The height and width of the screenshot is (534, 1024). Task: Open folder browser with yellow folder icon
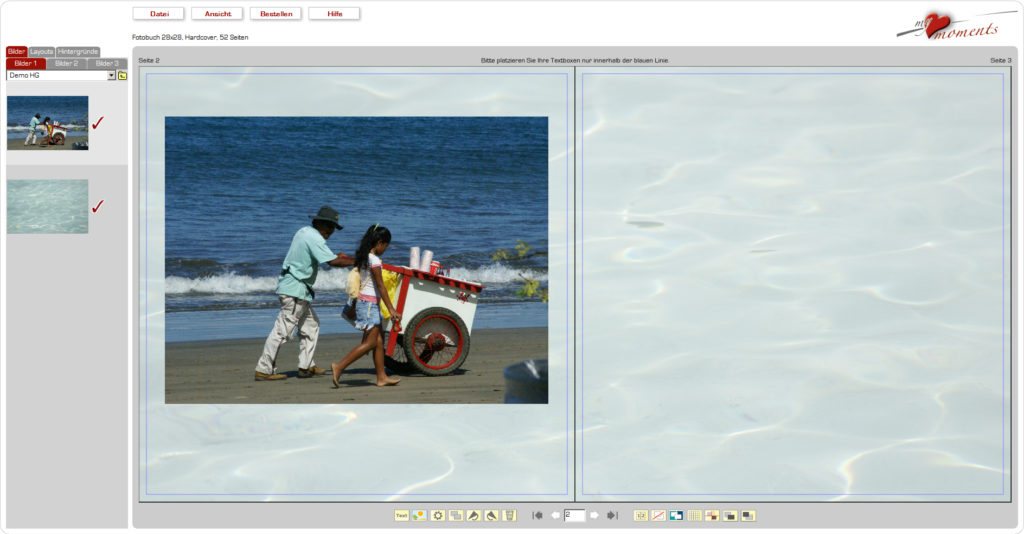[x=122, y=76]
